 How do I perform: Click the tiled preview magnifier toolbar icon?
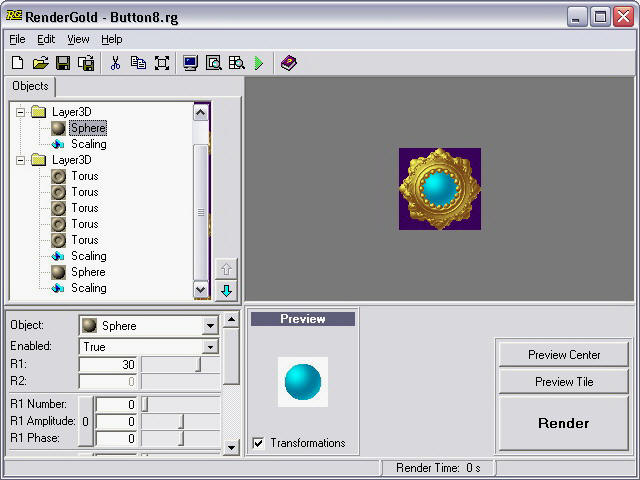click(x=237, y=63)
